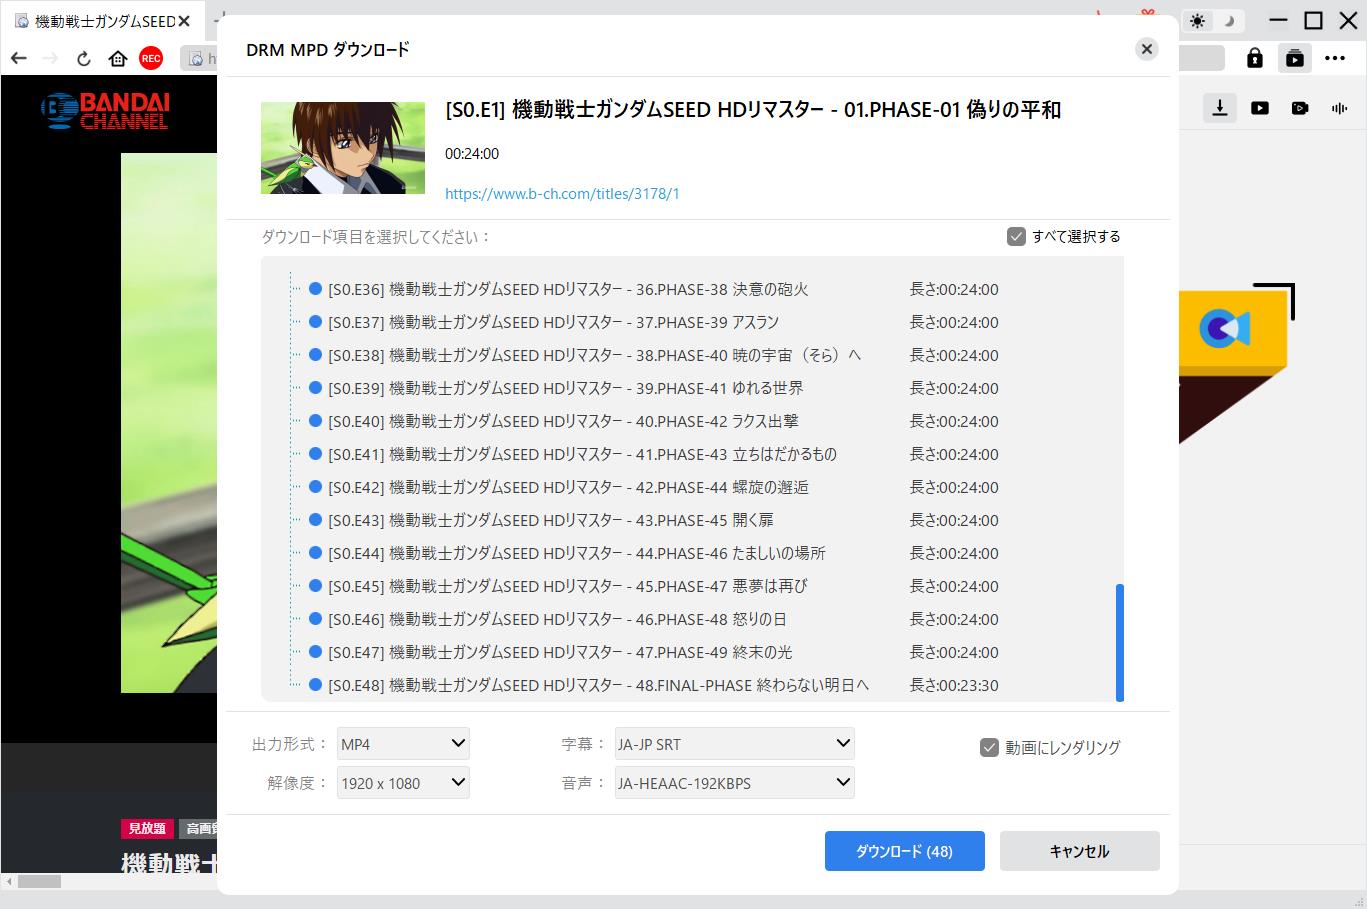Reload the current page
The width and height of the screenshot is (1367, 909).
click(84, 59)
